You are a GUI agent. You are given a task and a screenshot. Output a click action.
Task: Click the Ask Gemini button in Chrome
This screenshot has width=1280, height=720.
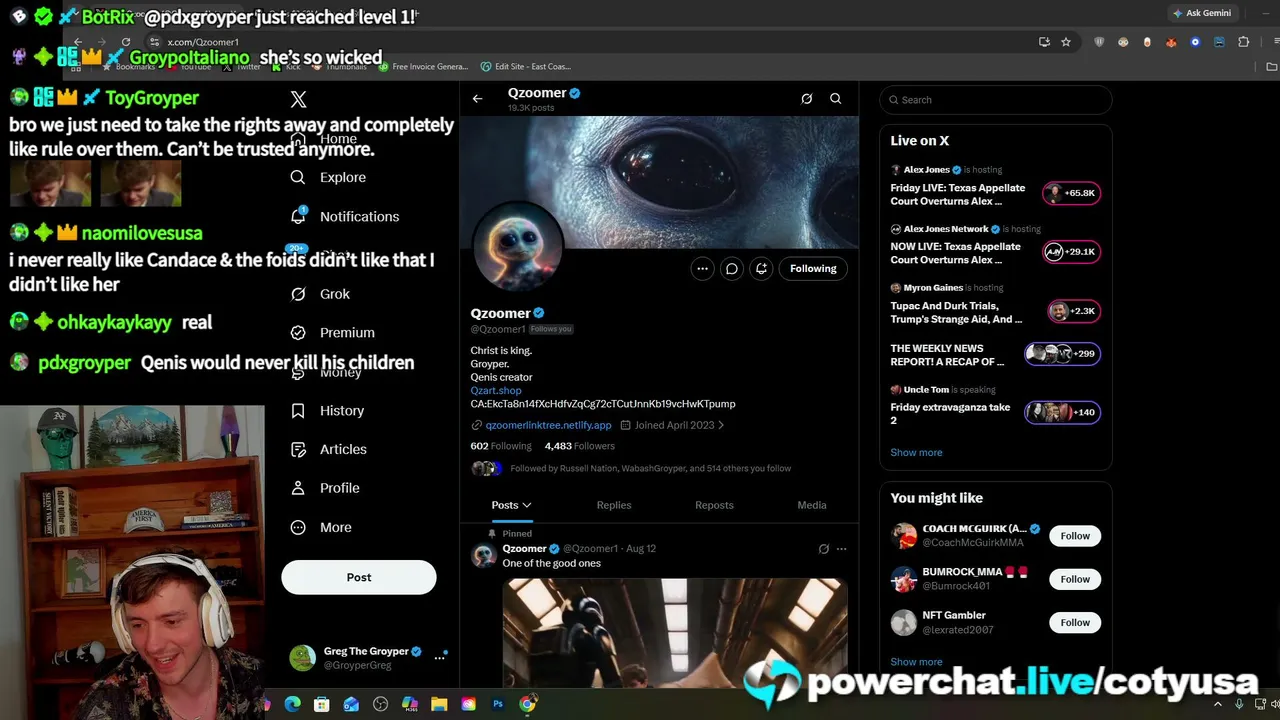pyautogui.click(x=1202, y=13)
